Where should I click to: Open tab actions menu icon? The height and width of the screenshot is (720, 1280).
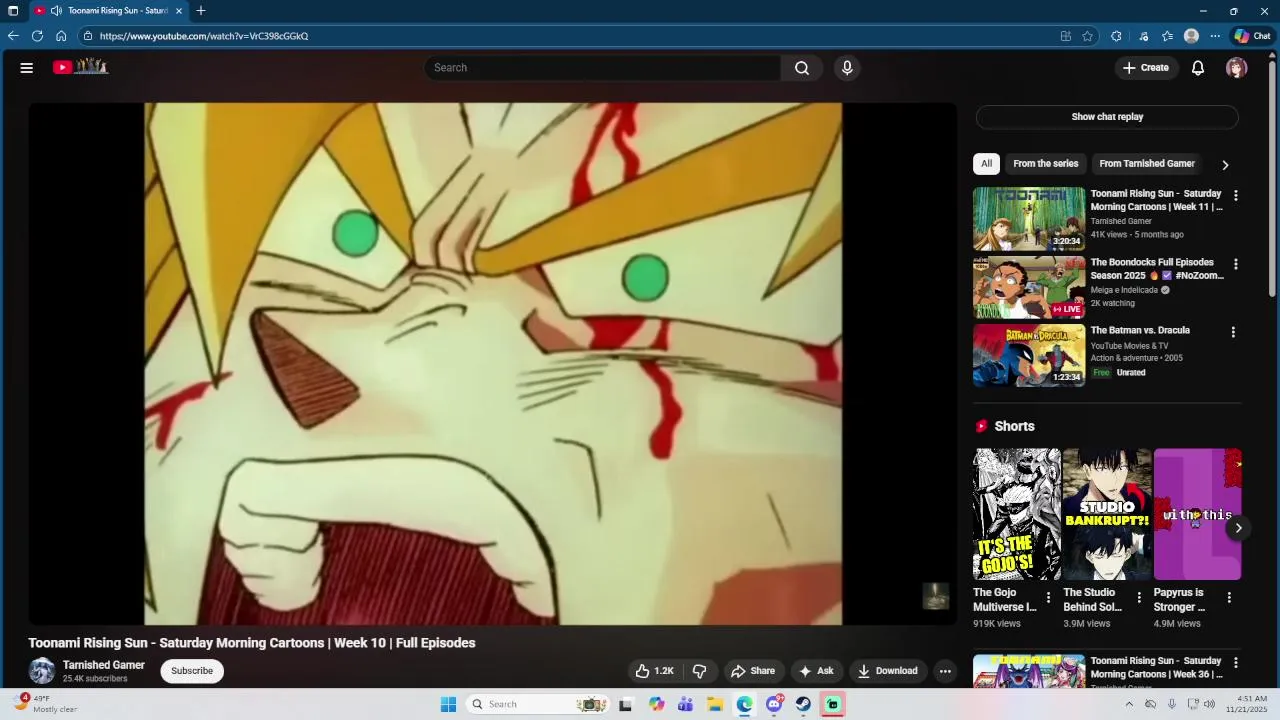pos(13,11)
